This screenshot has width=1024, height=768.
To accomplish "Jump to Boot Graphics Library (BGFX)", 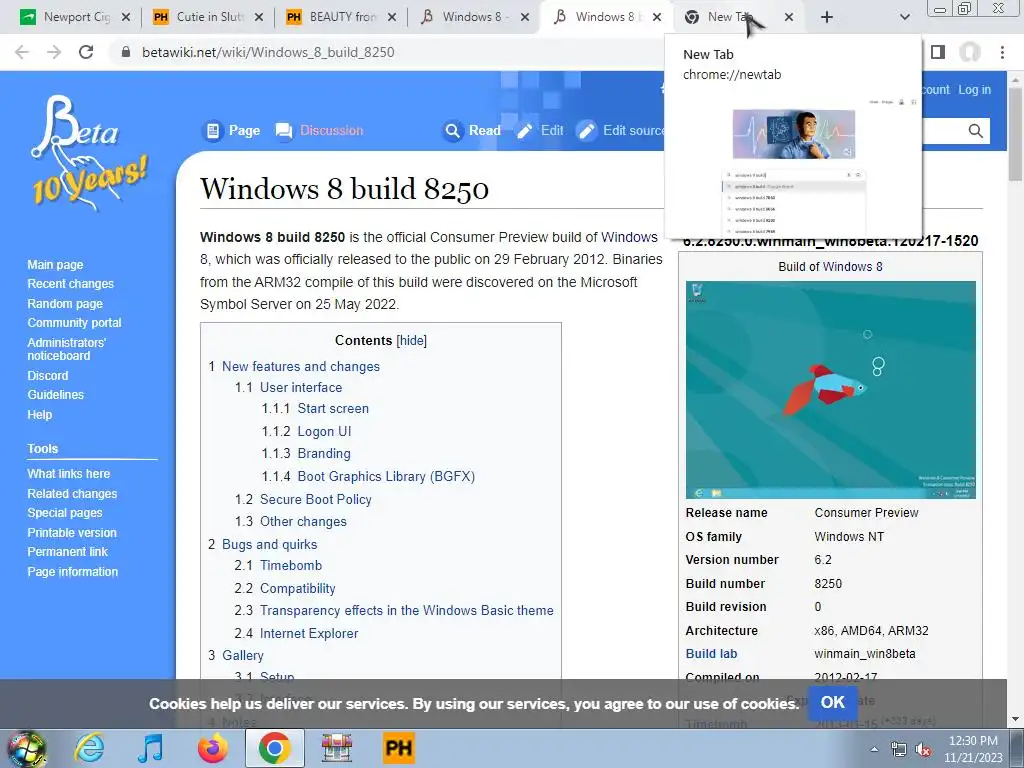I will pyautogui.click(x=386, y=476).
